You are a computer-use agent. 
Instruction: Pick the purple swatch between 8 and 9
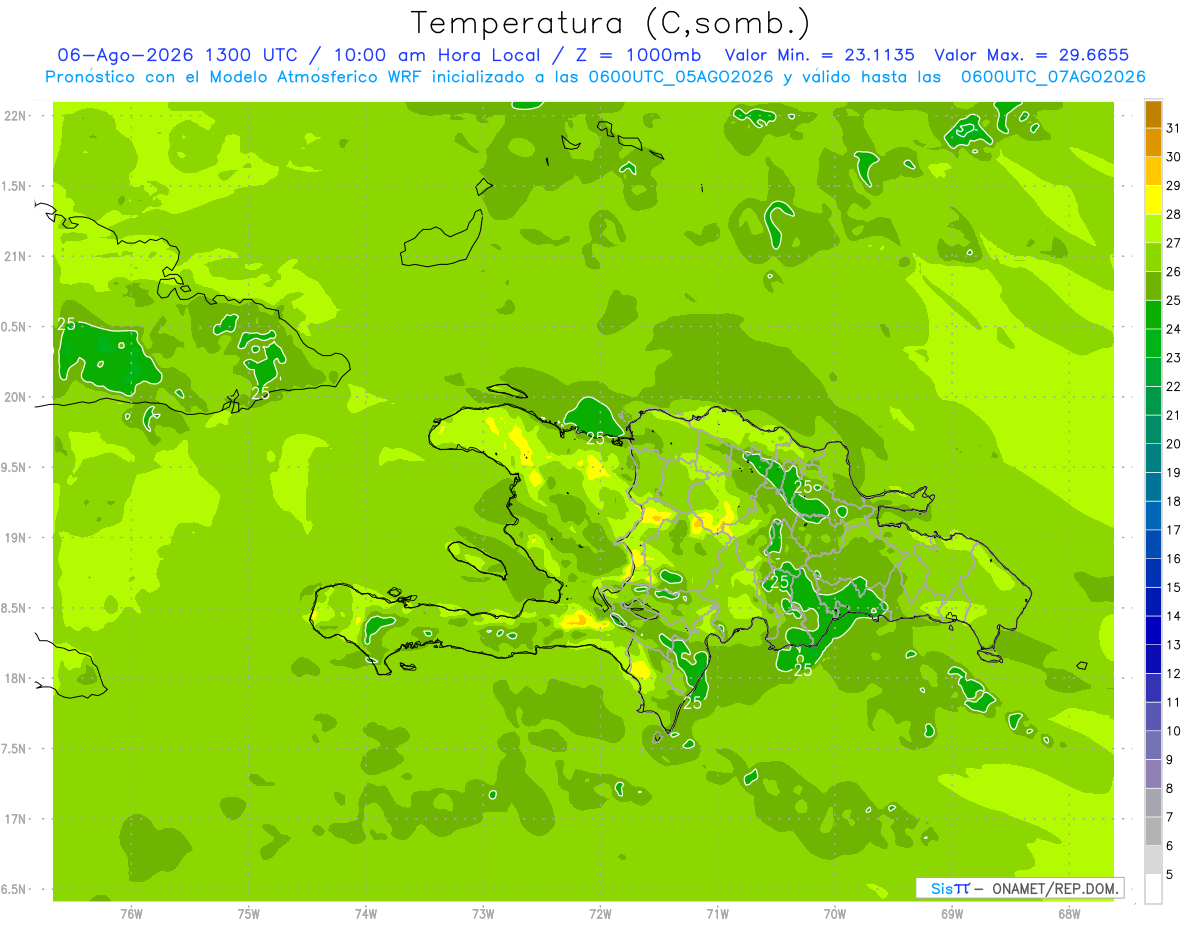click(x=1153, y=775)
